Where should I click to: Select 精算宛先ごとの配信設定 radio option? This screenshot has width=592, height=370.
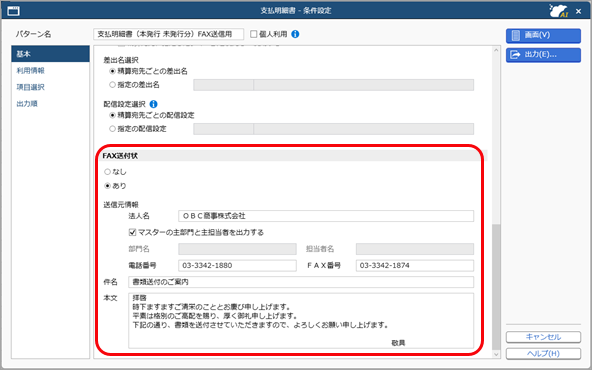click(x=112, y=115)
